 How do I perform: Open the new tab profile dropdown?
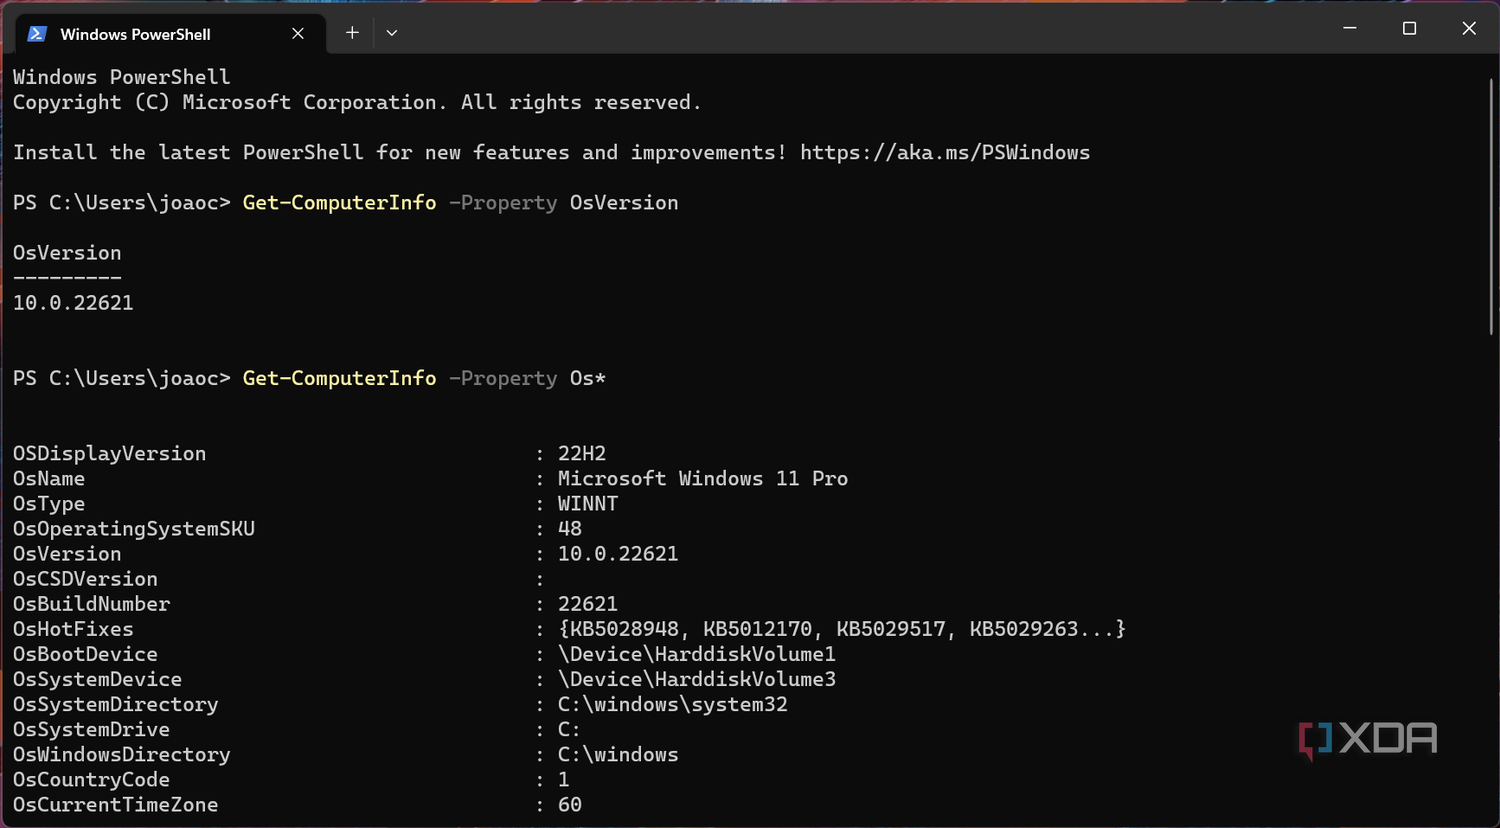[x=392, y=33]
